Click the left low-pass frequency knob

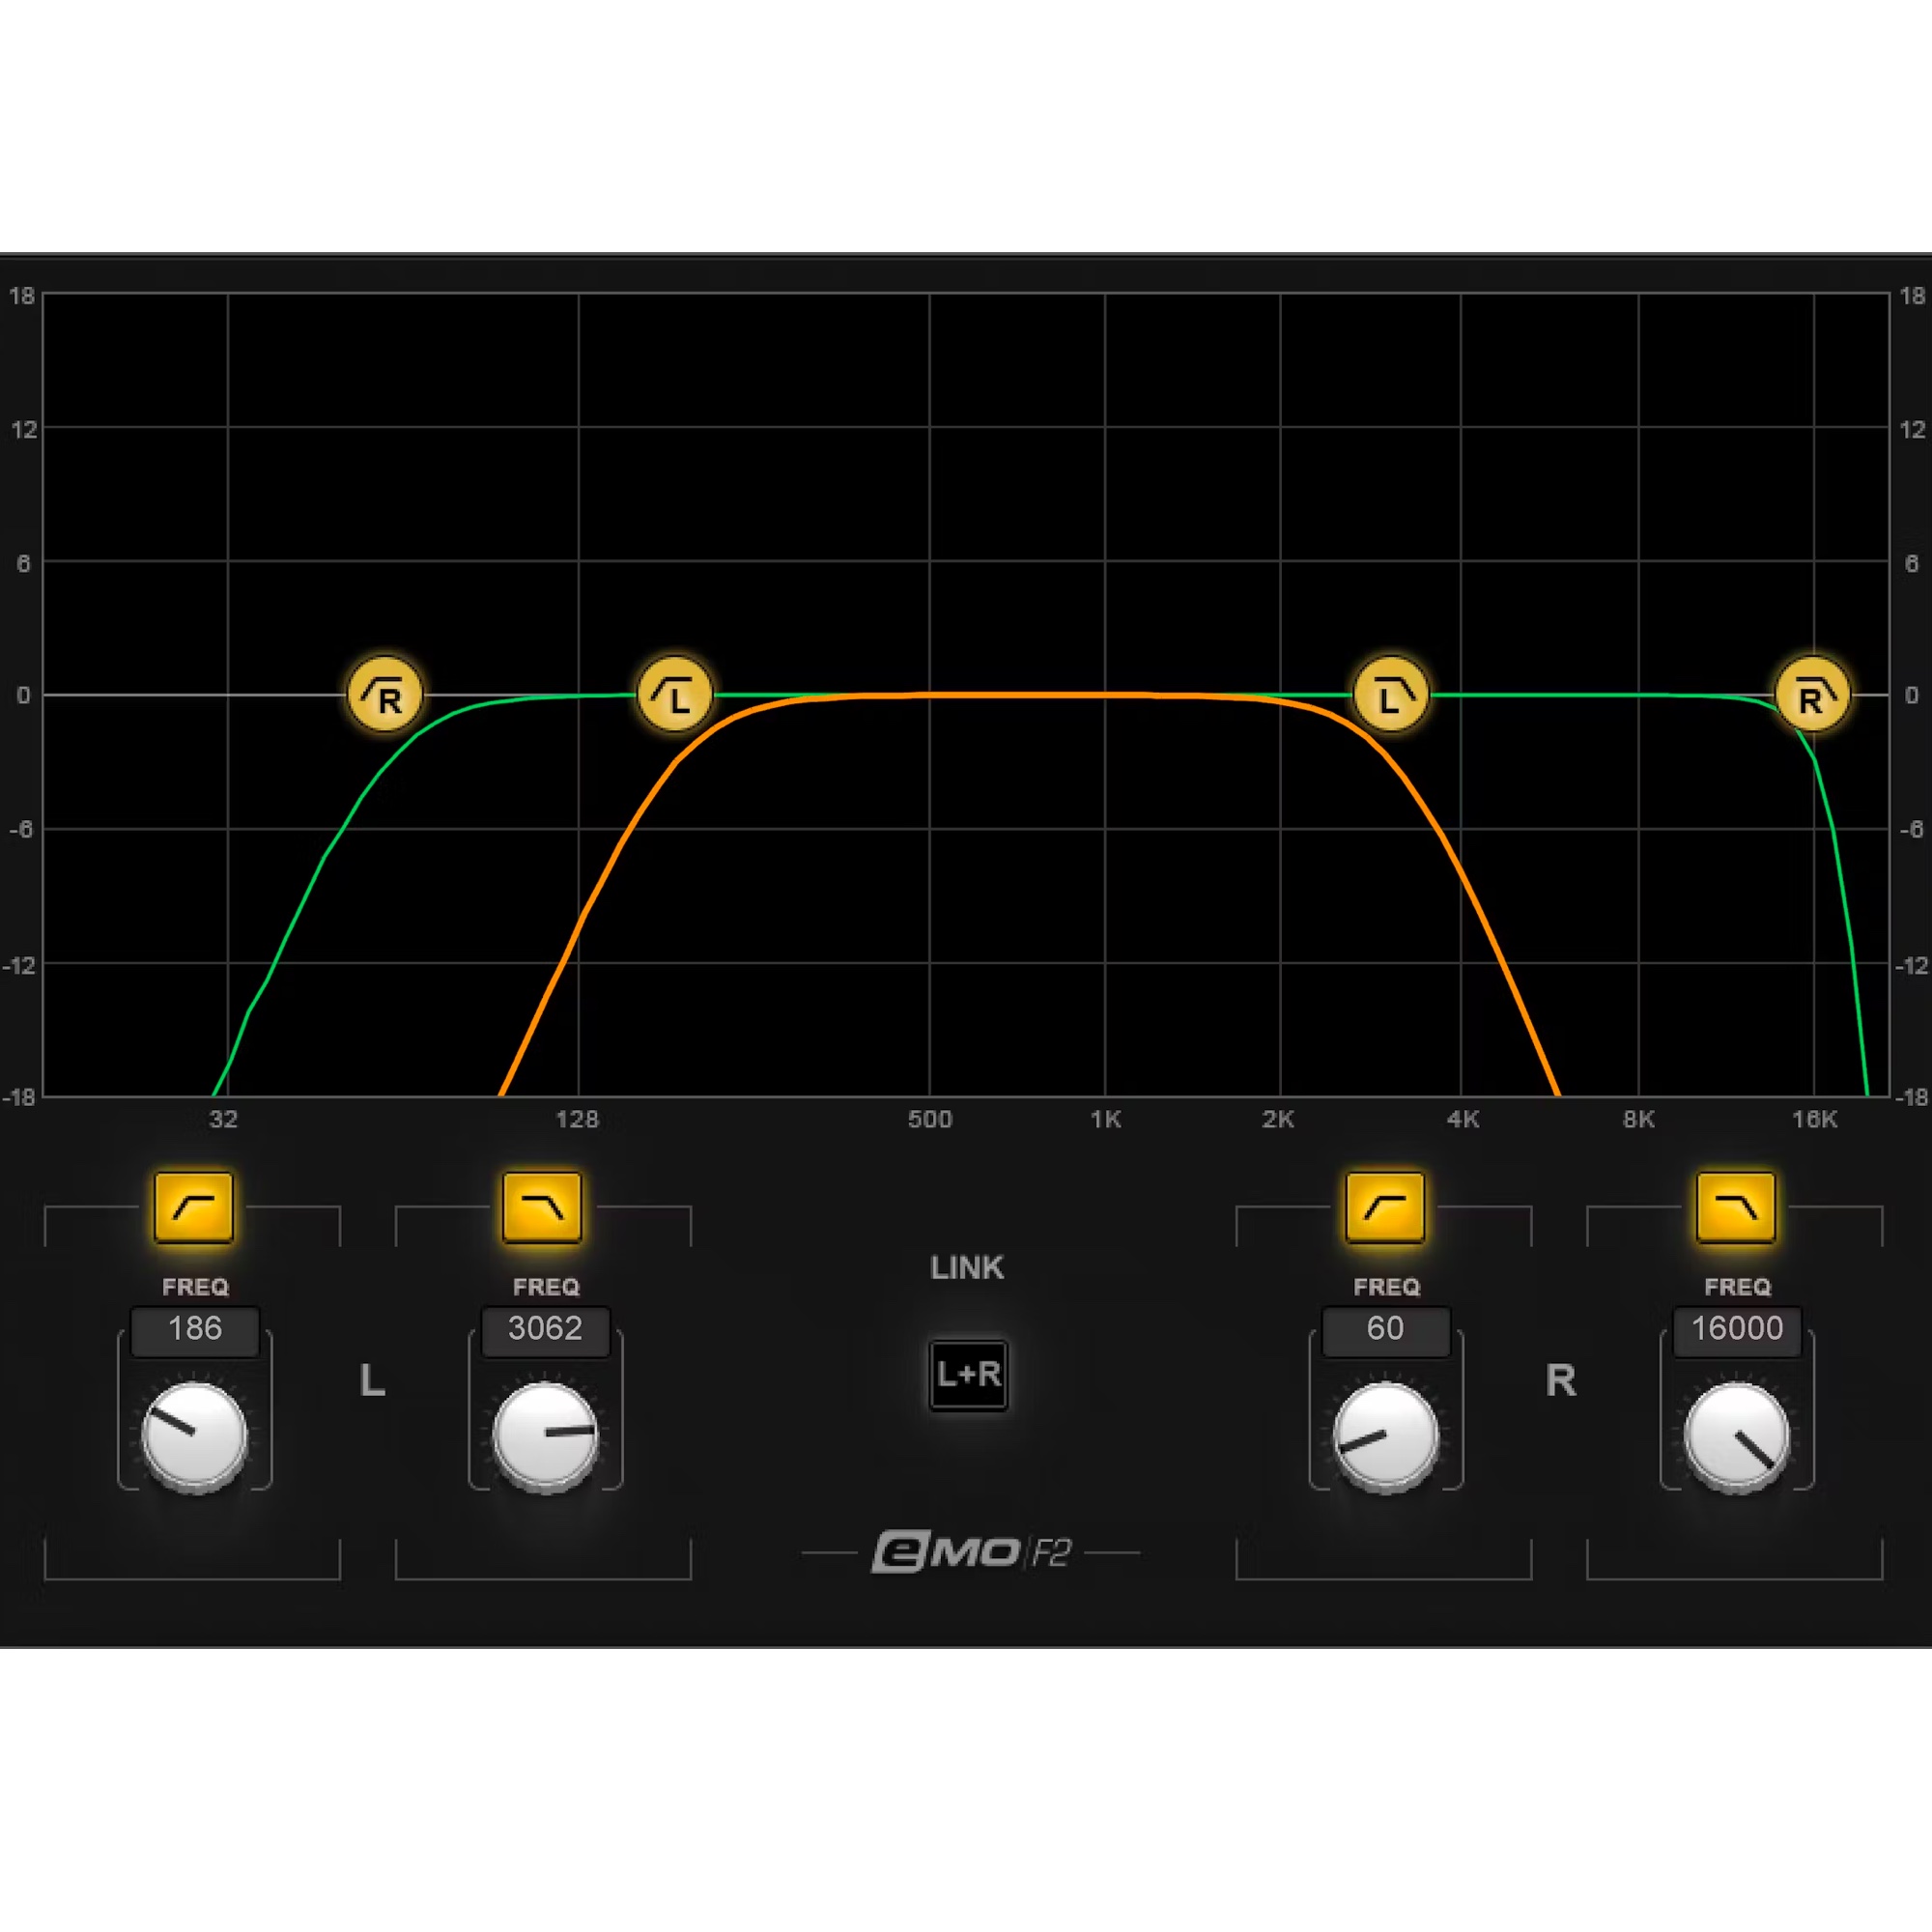click(545, 1436)
